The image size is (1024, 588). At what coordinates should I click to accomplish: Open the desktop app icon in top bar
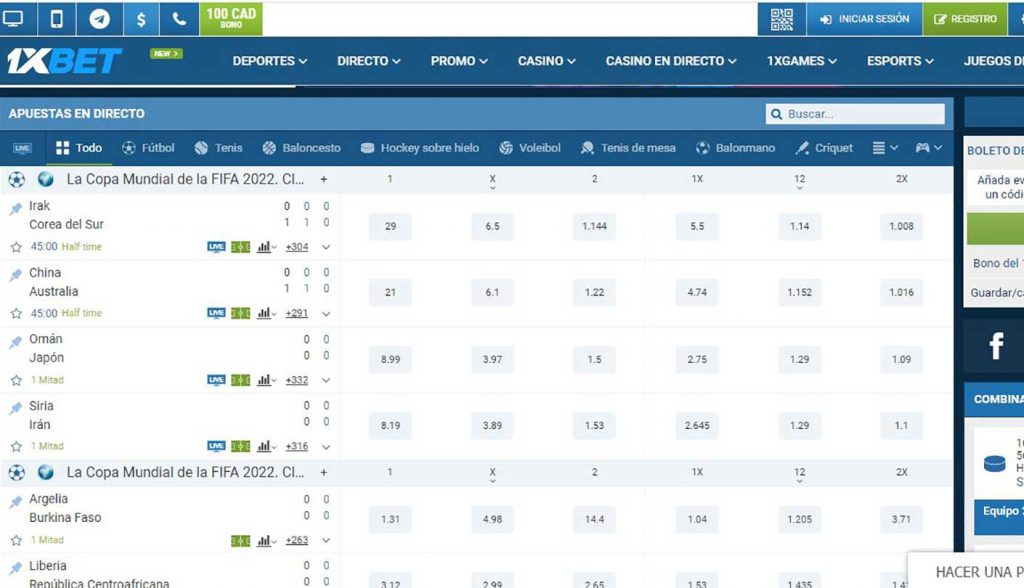tap(13, 19)
